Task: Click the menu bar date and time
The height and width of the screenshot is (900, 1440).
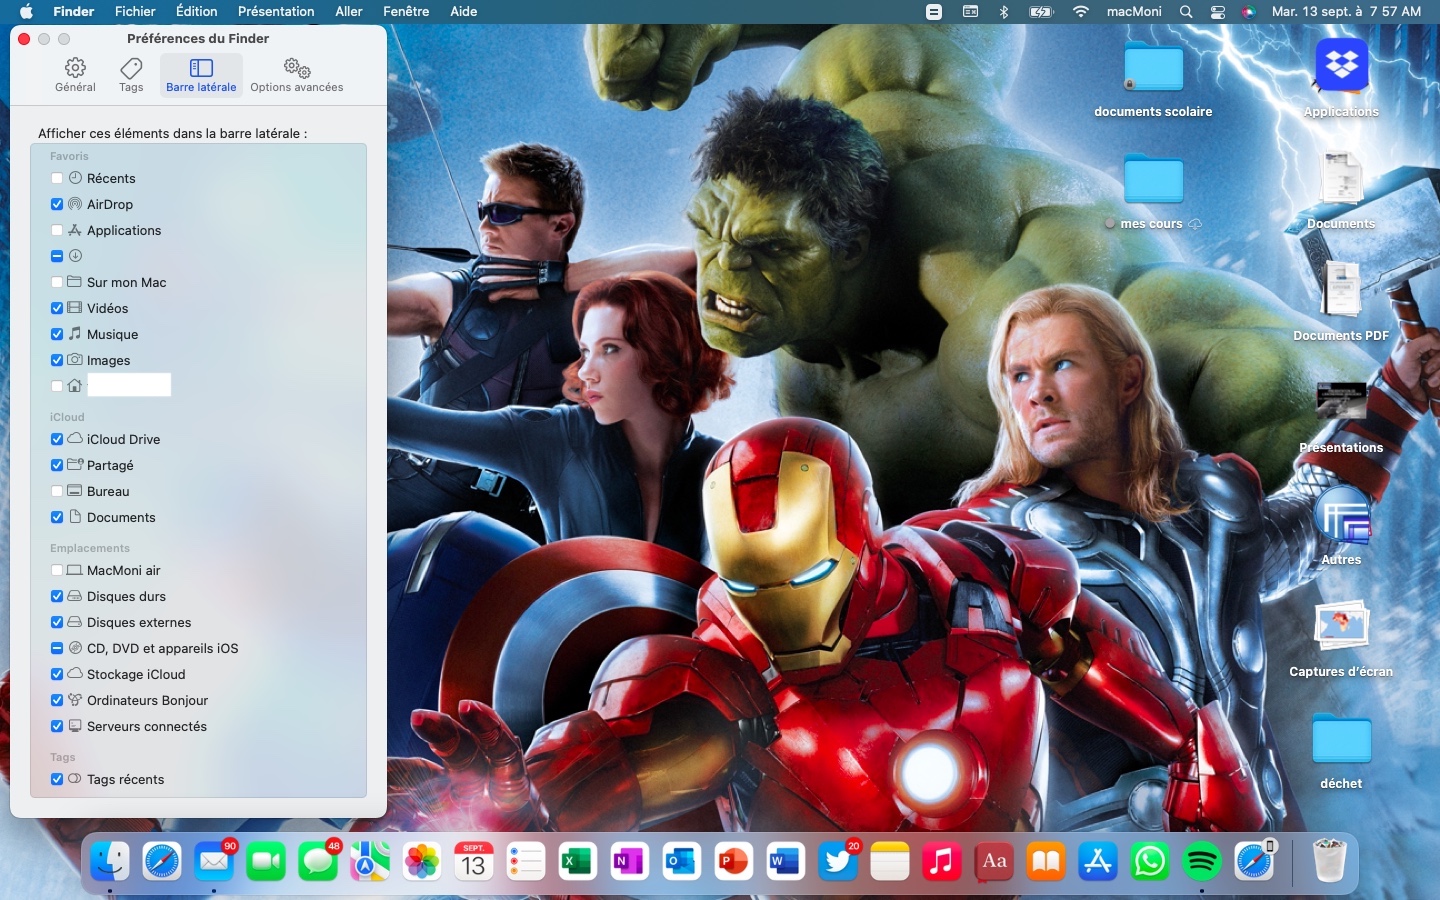Action: pos(1346,11)
